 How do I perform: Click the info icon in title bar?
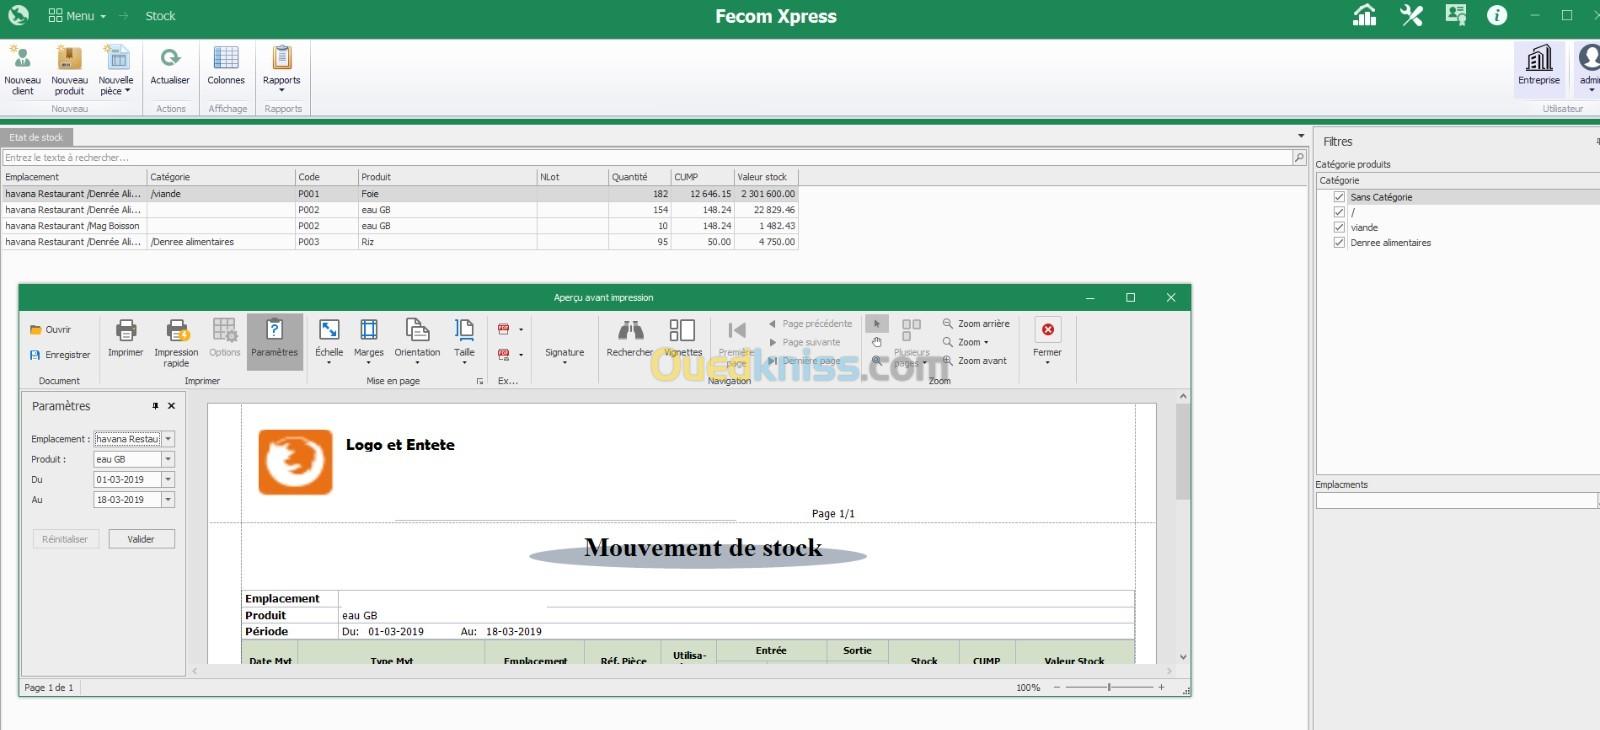tap(1497, 15)
